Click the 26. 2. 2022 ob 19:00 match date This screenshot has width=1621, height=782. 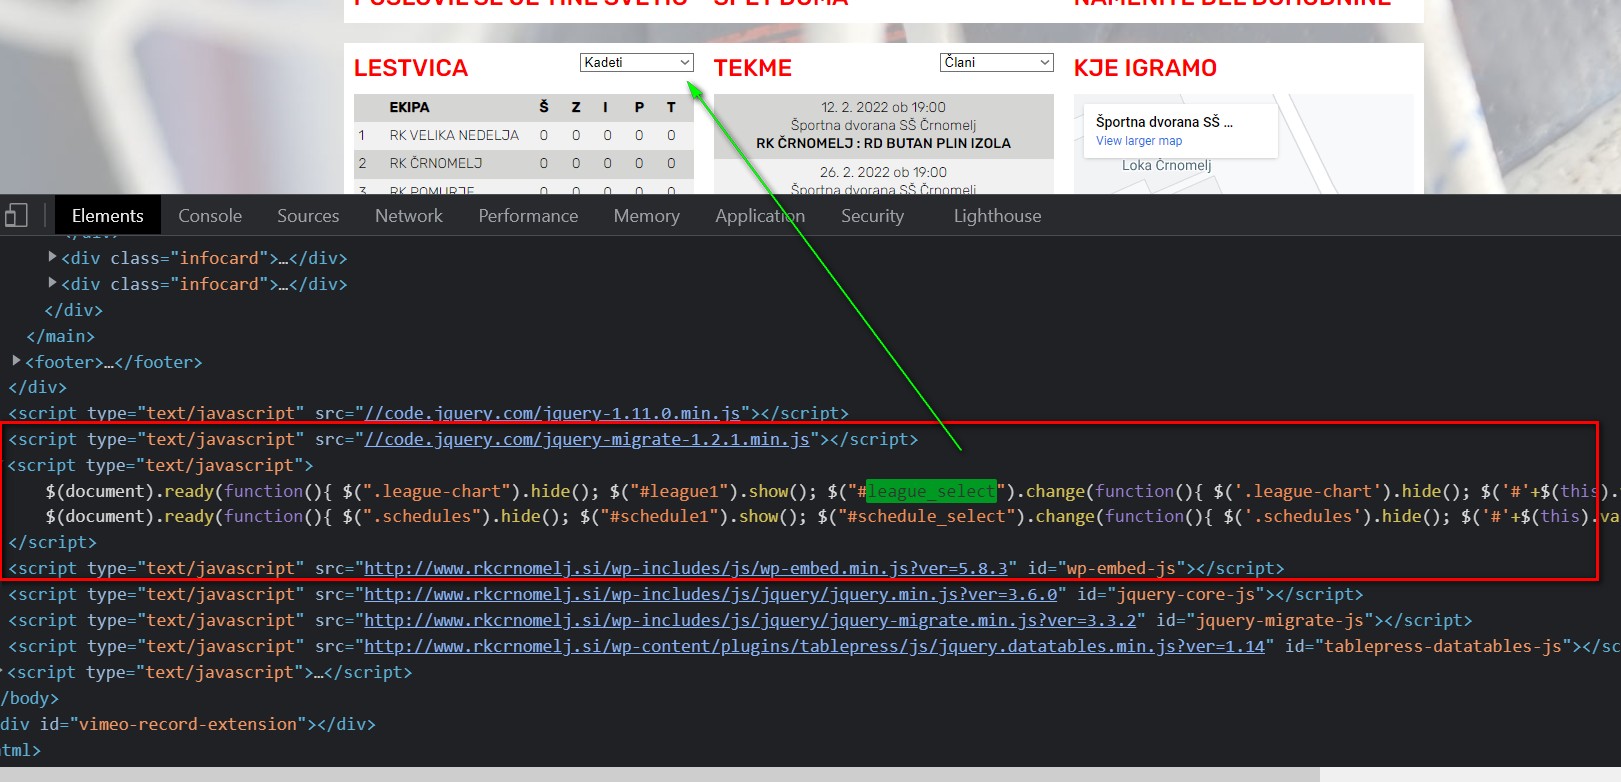coord(883,172)
